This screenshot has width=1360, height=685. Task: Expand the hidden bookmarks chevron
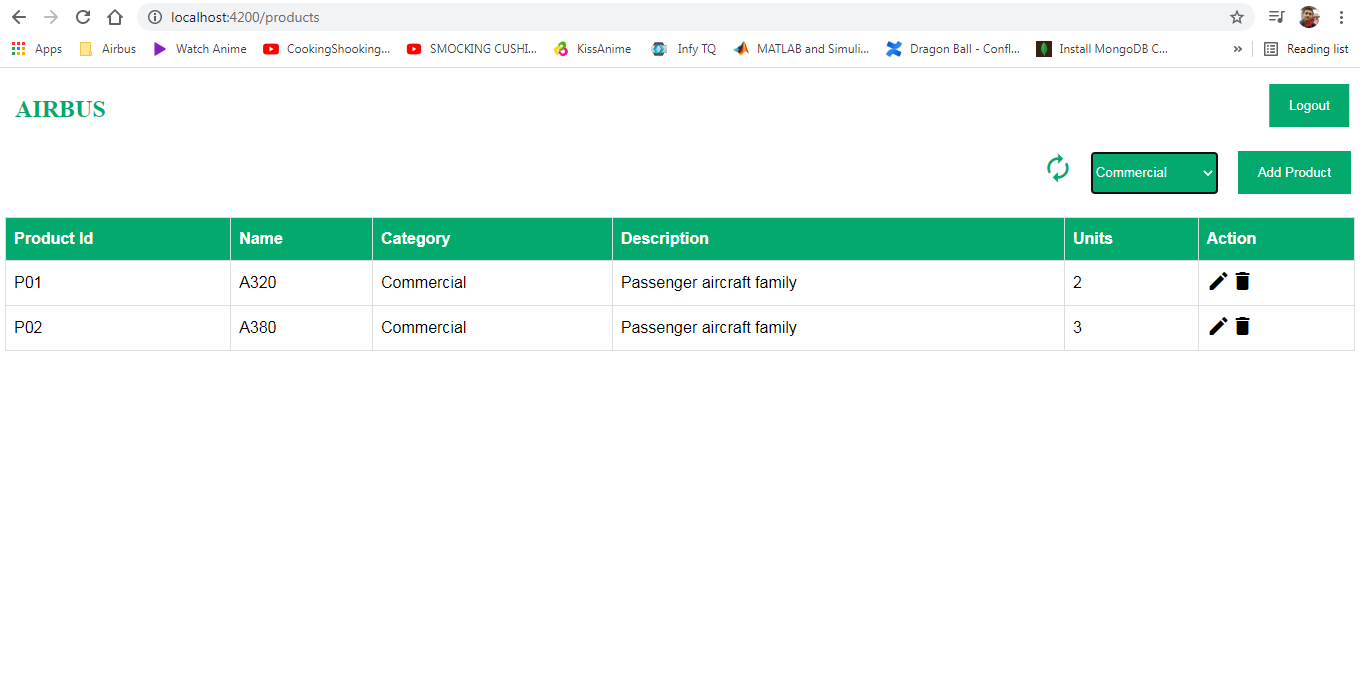(x=1238, y=48)
